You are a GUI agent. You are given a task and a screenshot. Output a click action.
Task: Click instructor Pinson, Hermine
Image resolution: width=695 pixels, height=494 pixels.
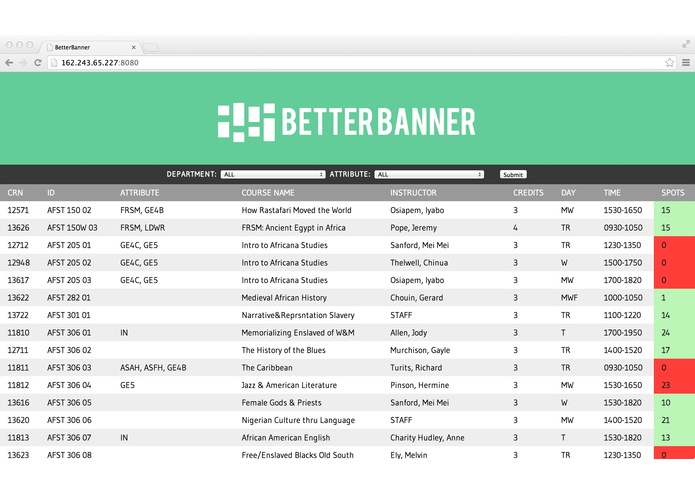click(x=419, y=385)
